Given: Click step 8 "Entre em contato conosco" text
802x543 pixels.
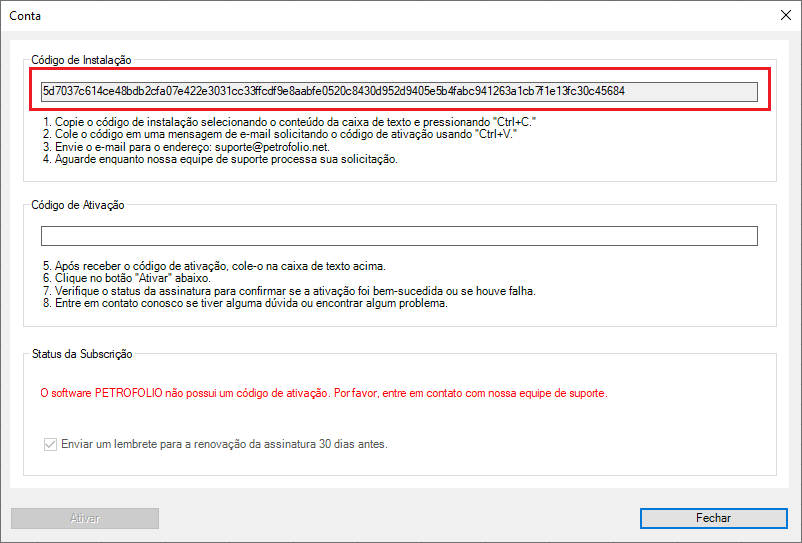Looking at the screenshot, I should pyautogui.click(x=244, y=304).
